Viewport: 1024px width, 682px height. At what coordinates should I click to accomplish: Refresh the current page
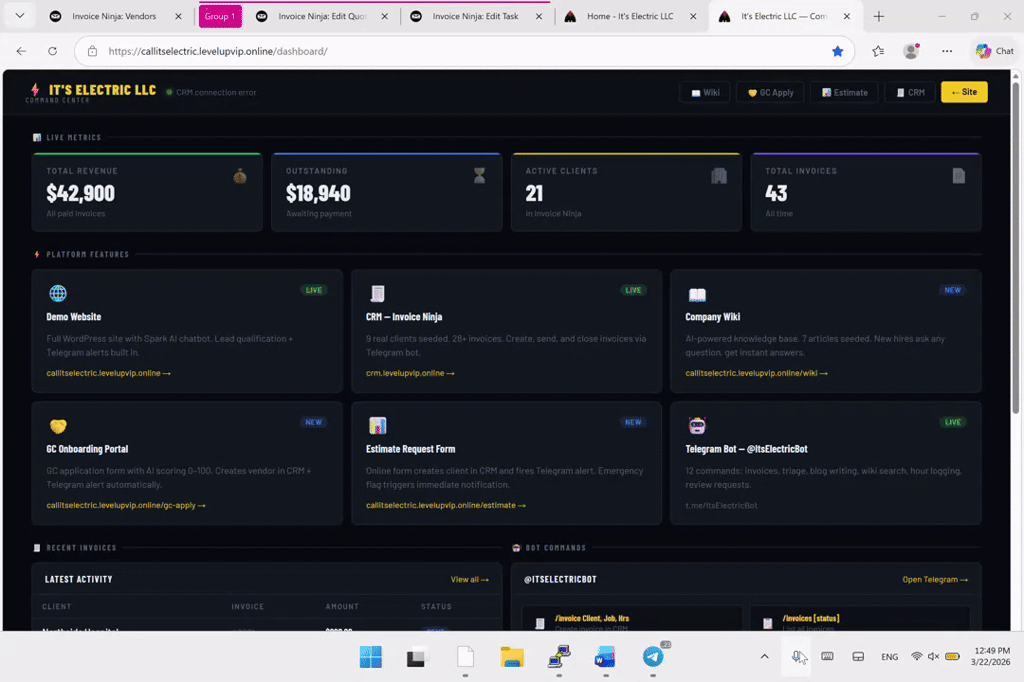pyautogui.click(x=52, y=51)
